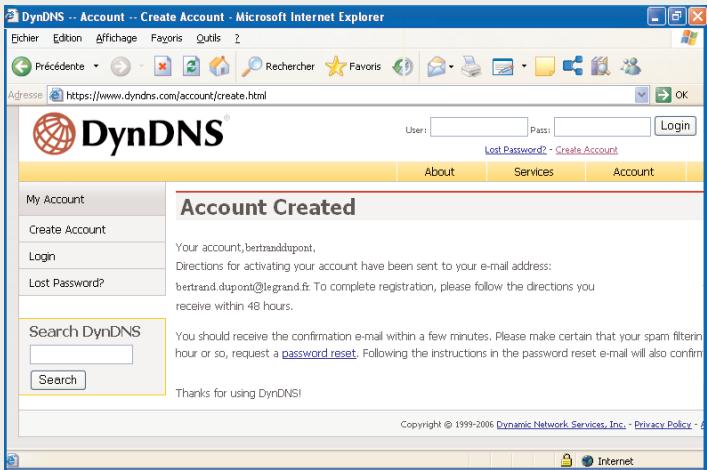Click the page icon in address bar
This screenshot has height=470, width=707.
tap(56, 95)
